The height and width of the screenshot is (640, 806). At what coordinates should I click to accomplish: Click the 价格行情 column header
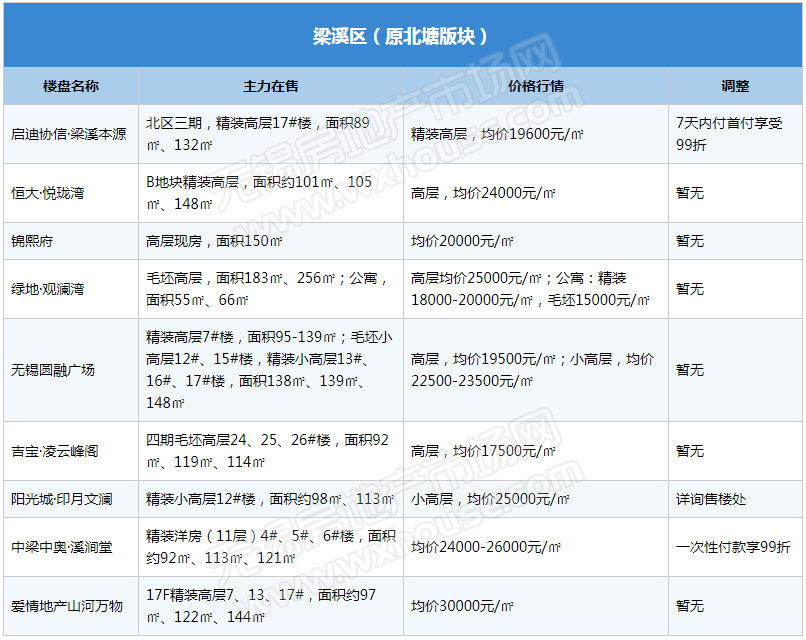(x=536, y=86)
